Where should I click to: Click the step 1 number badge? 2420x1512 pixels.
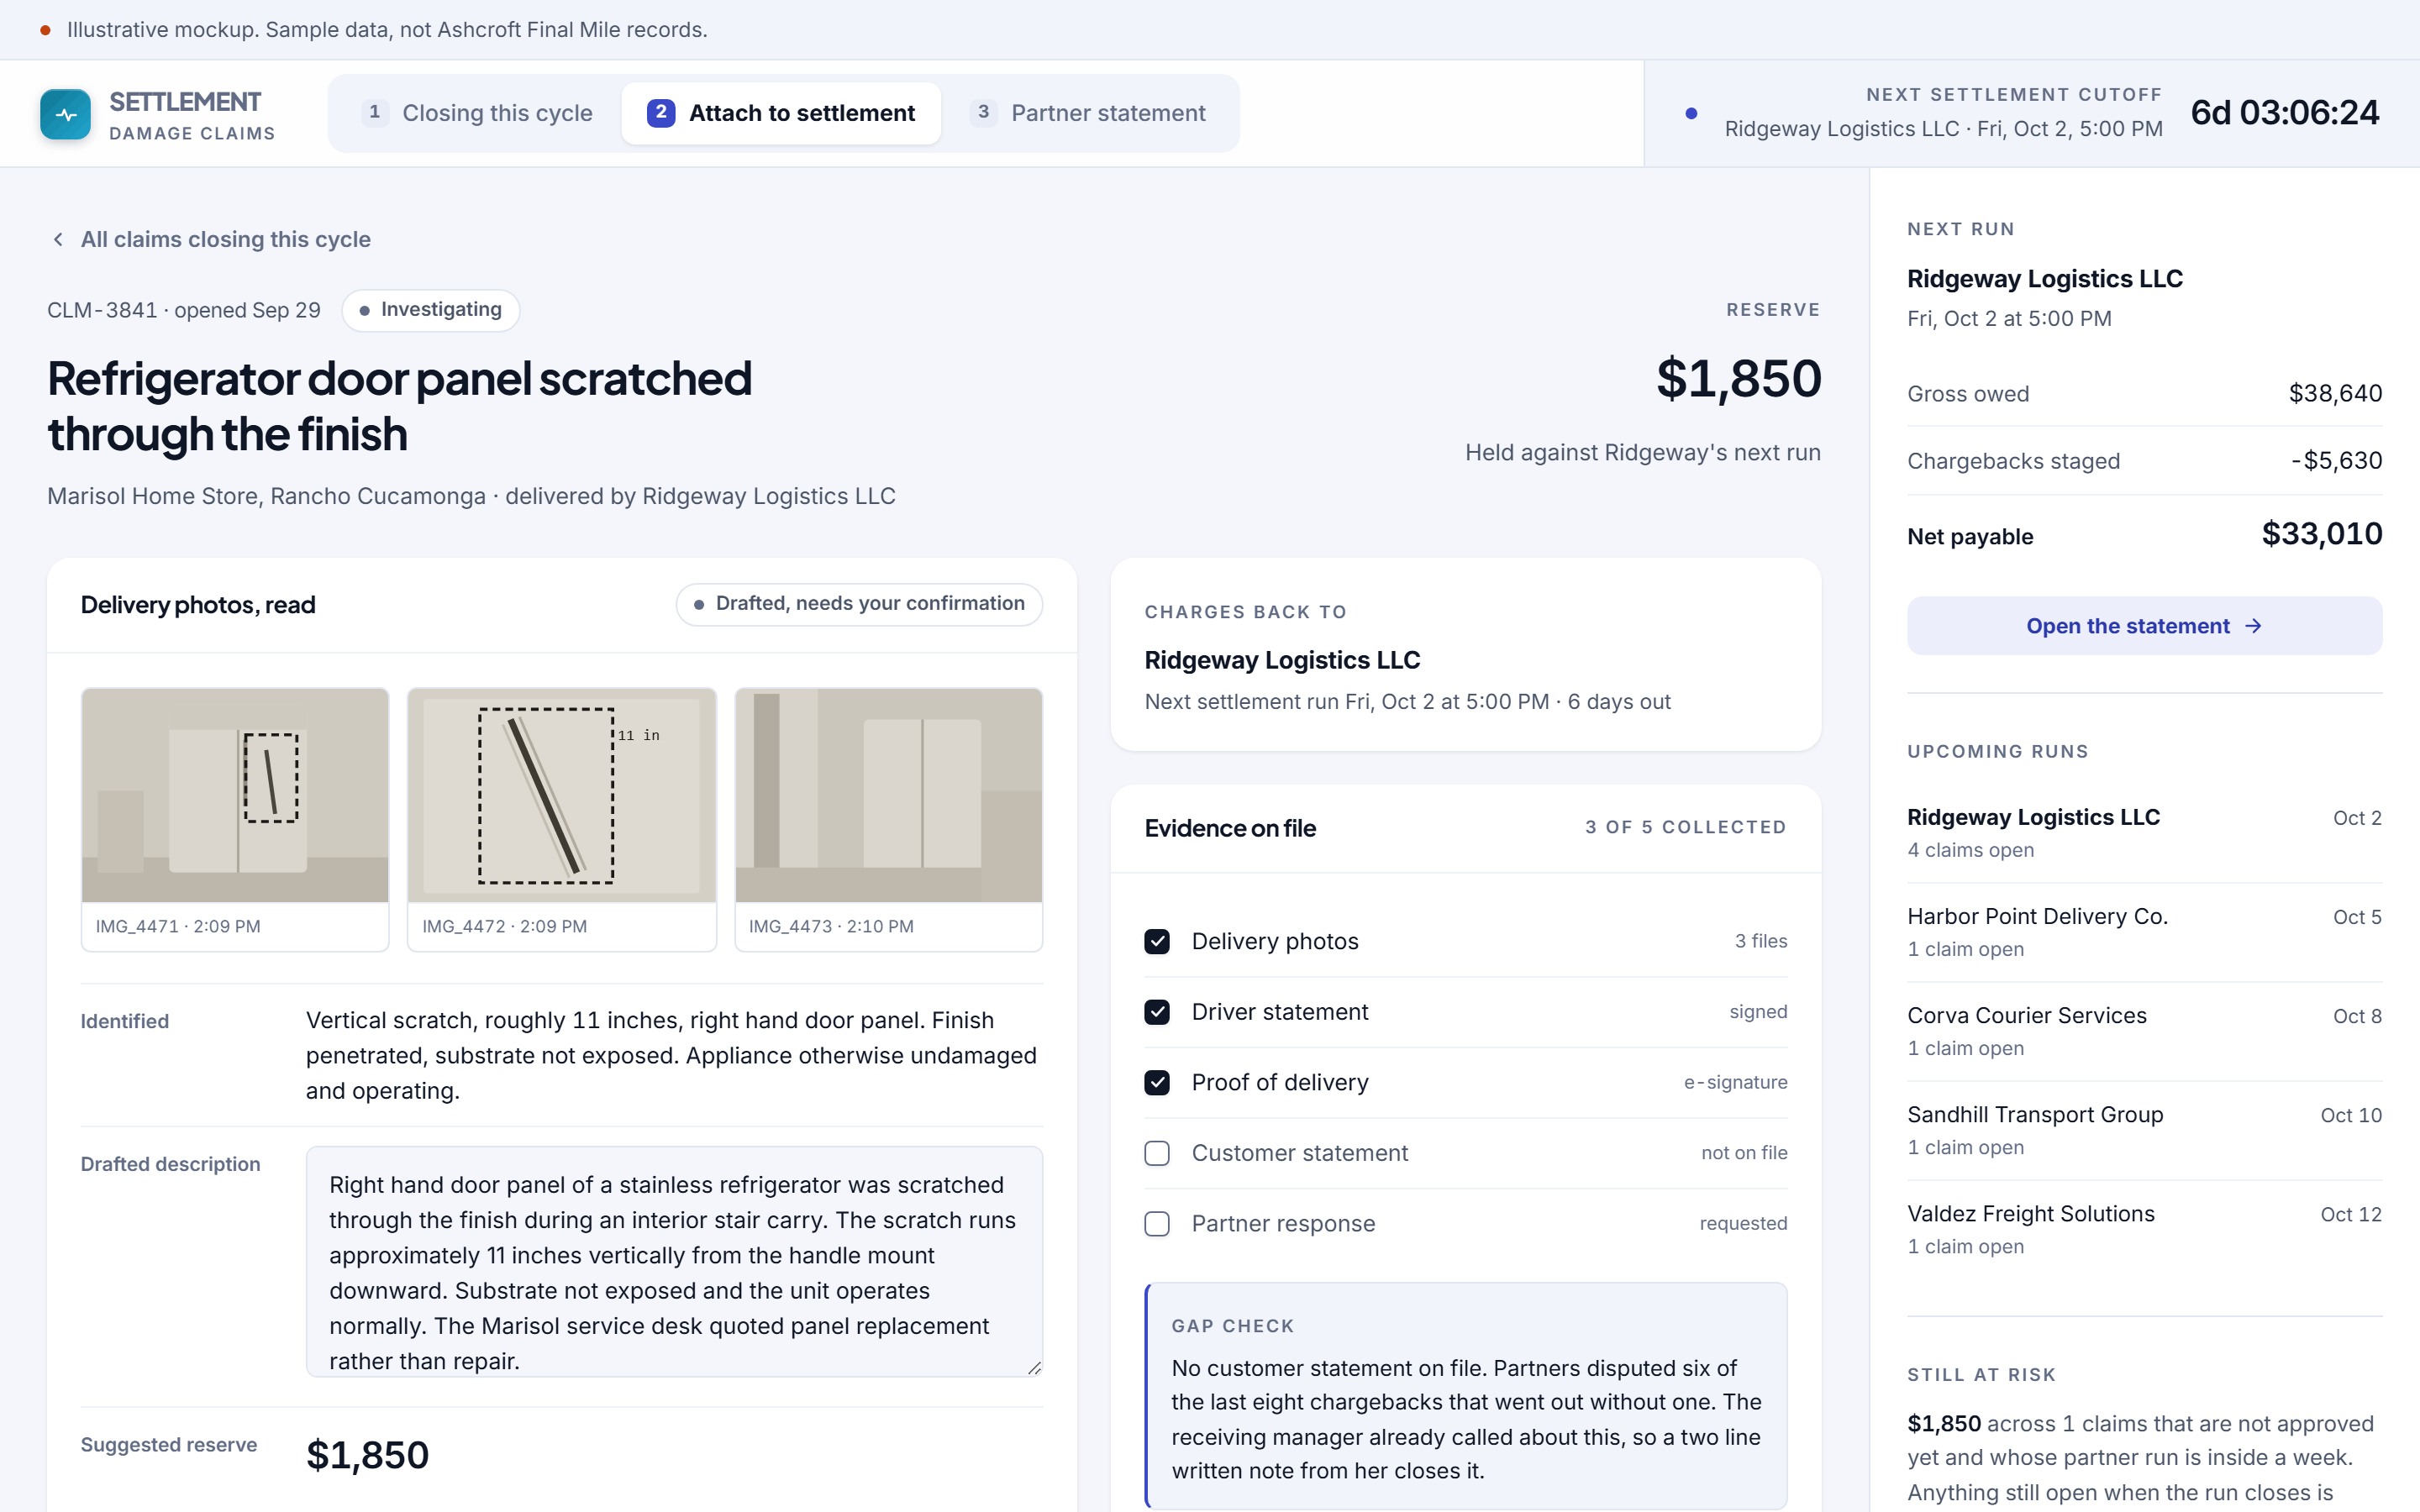pyautogui.click(x=374, y=113)
